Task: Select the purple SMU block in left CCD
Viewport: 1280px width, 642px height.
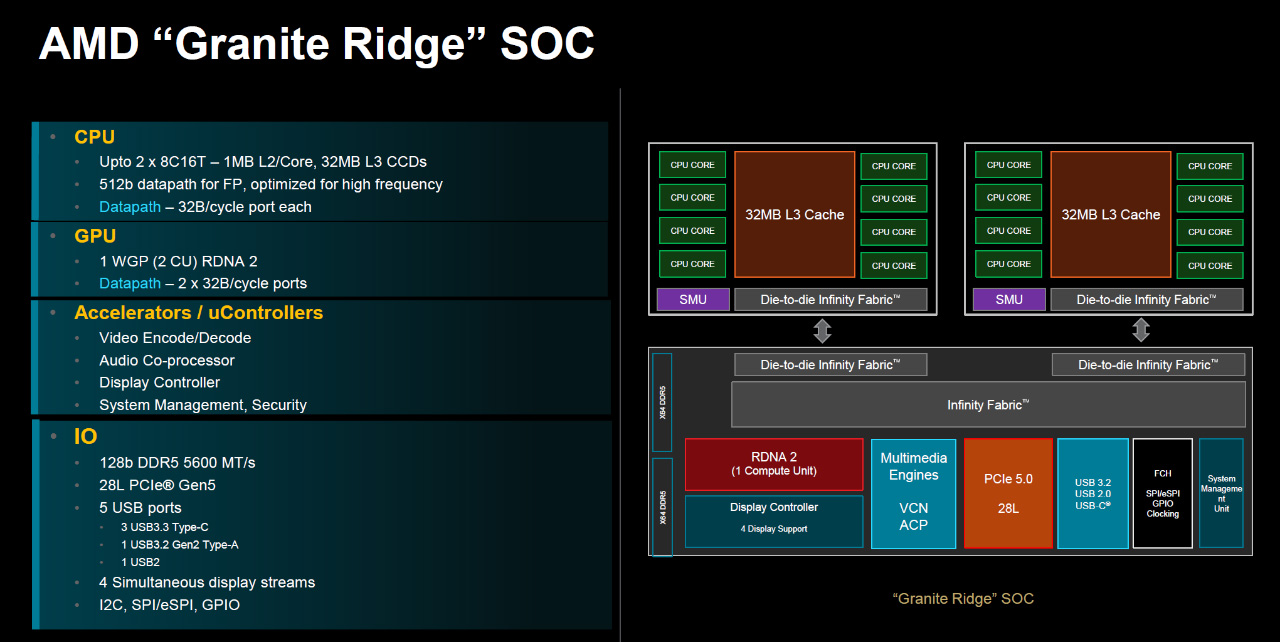Action: (x=692, y=299)
